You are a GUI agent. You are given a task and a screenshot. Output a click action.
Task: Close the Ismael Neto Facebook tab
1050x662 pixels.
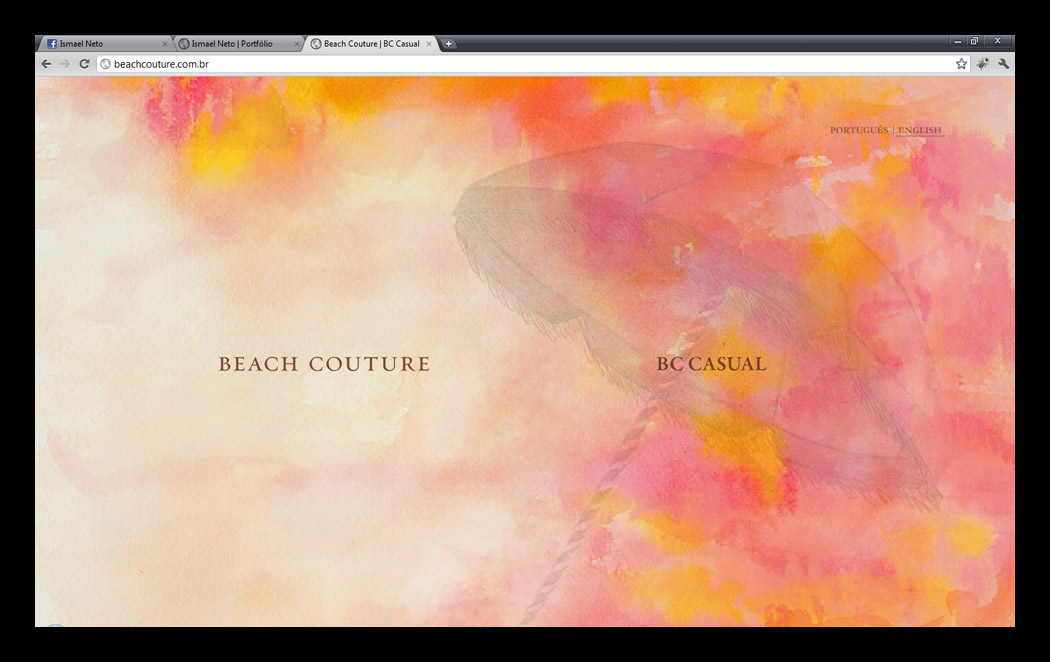[165, 44]
